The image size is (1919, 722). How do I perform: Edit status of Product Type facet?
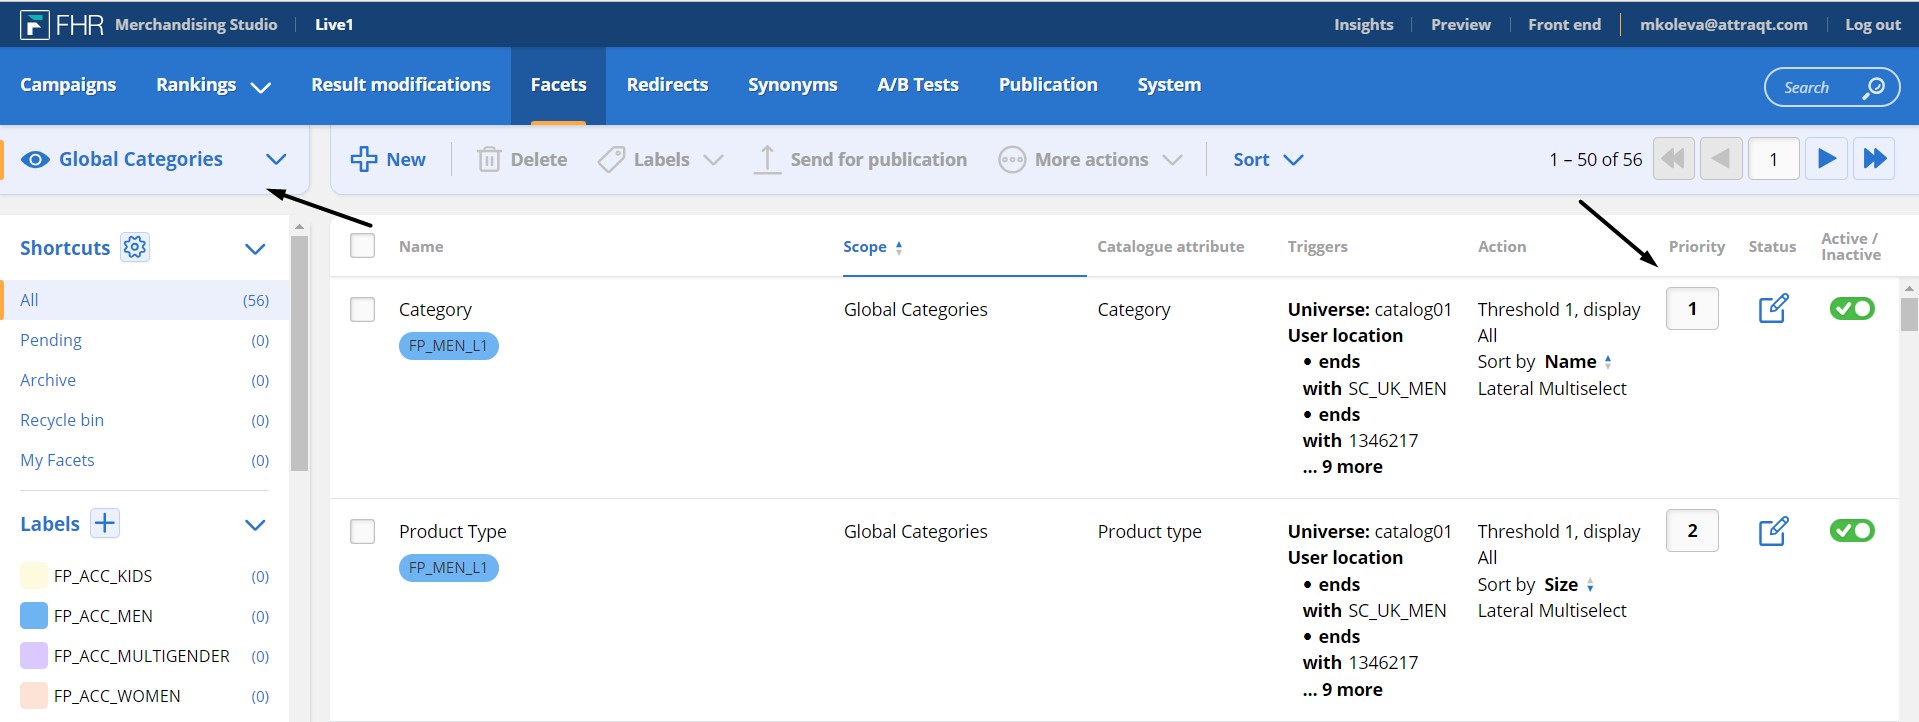pyautogui.click(x=1773, y=530)
